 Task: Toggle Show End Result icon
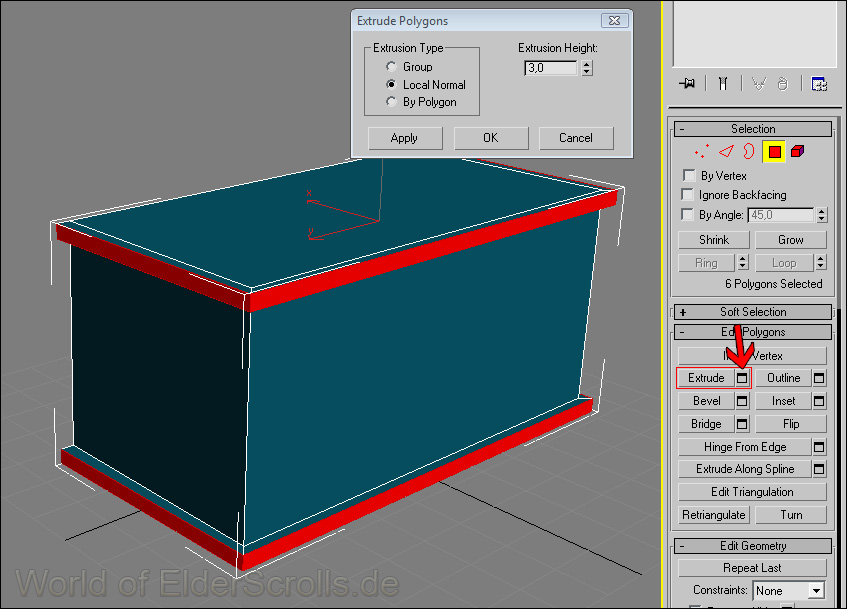723,84
